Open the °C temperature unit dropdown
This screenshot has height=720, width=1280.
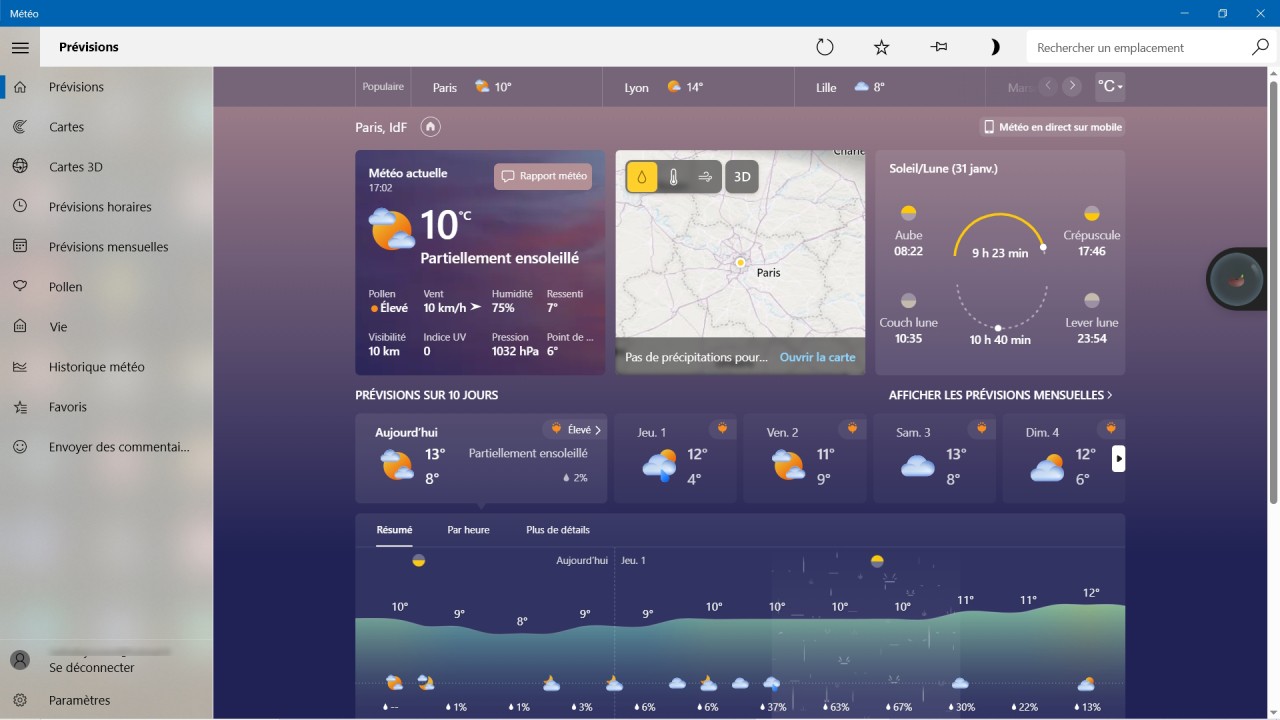click(1110, 87)
